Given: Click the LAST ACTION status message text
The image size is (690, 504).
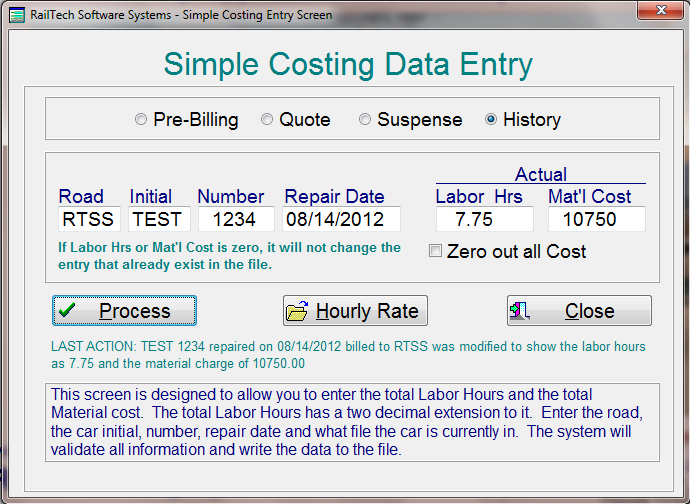Looking at the screenshot, I should click(348, 355).
